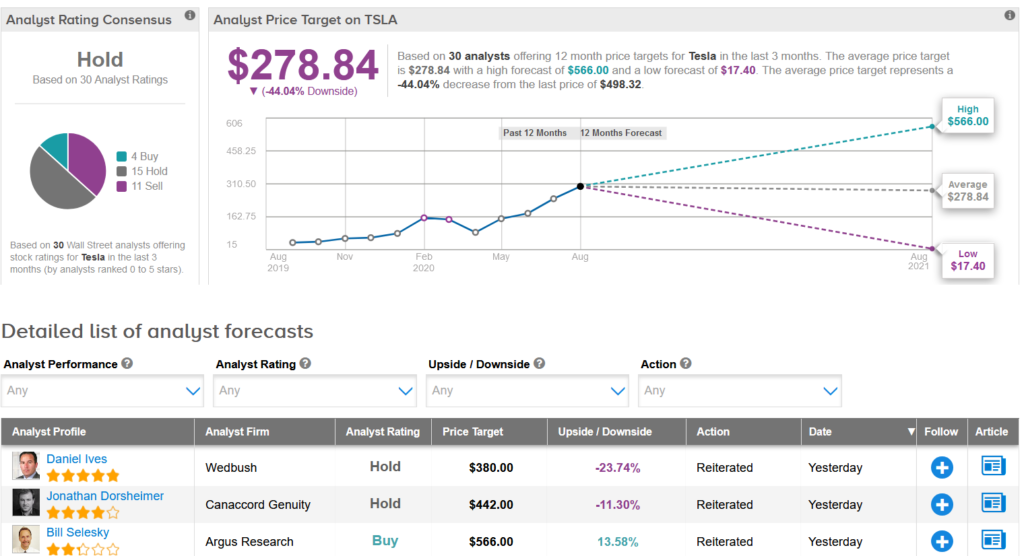Click the info icon beside Analyst Rating Consensus
This screenshot has height=556, width=1024.
tap(190, 19)
